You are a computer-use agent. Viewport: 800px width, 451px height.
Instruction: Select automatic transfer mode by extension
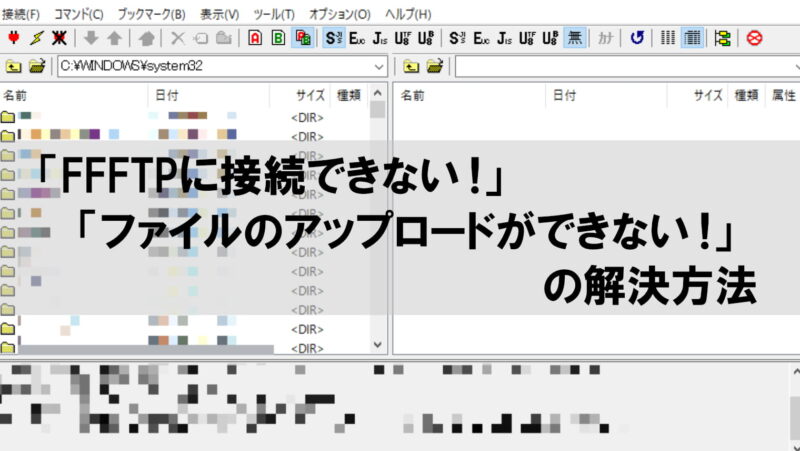303,38
